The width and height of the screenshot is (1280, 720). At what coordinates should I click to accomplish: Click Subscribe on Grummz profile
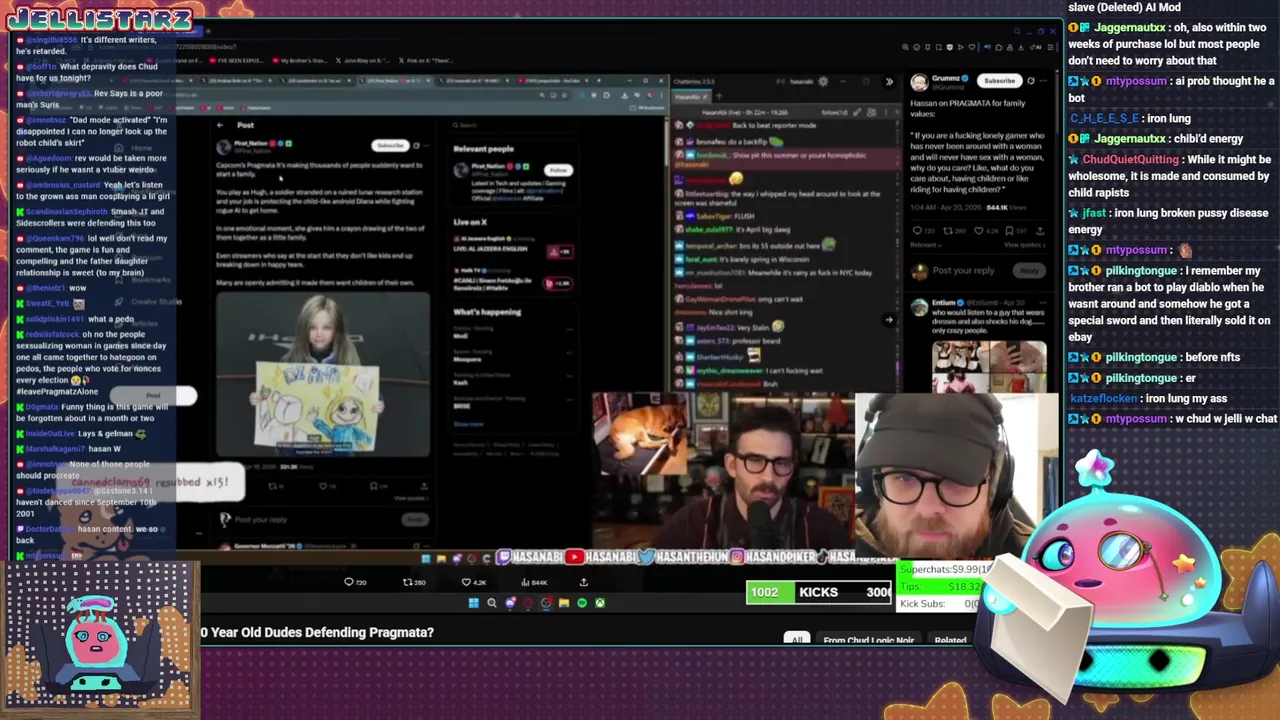(999, 81)
